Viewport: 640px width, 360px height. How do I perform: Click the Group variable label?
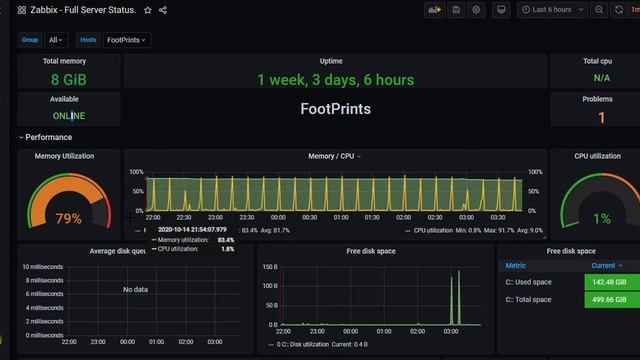pyautogui.click(x=30, y=40)
